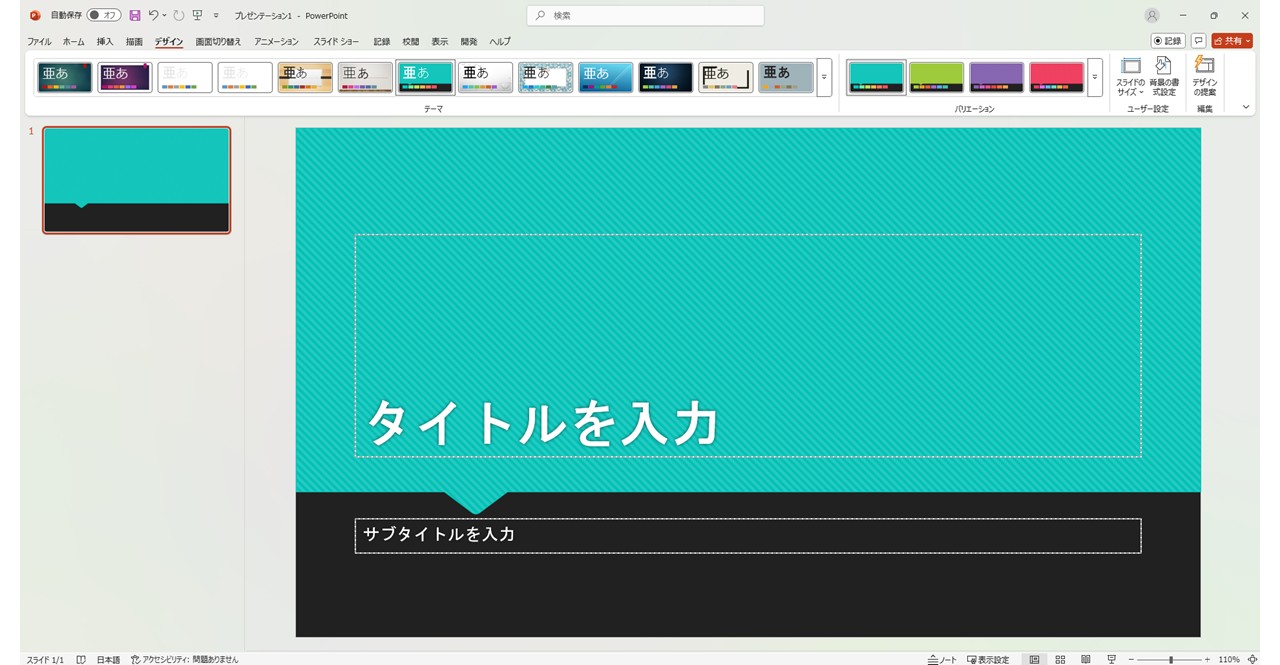The width and height of the screenshot is (1280, 665).
Task: Click the Save icon in title bar
Action: pyautogui.click(x=135, y=16)
